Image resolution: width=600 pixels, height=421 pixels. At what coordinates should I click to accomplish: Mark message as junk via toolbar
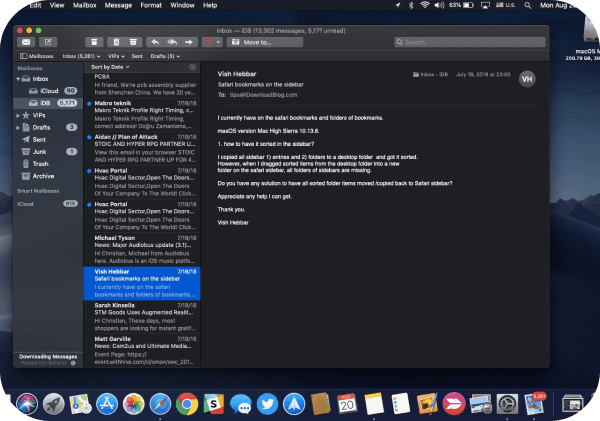click(x=133, y=42)
